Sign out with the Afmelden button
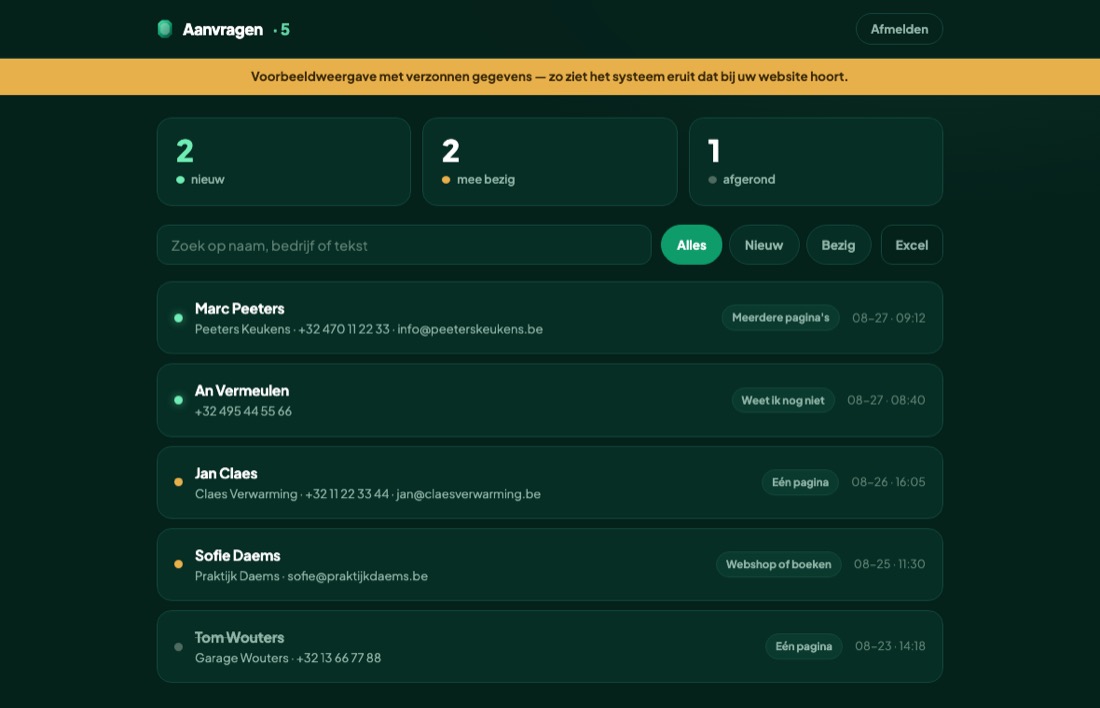This screenshot has height=708, width=1100. (899, 29)
